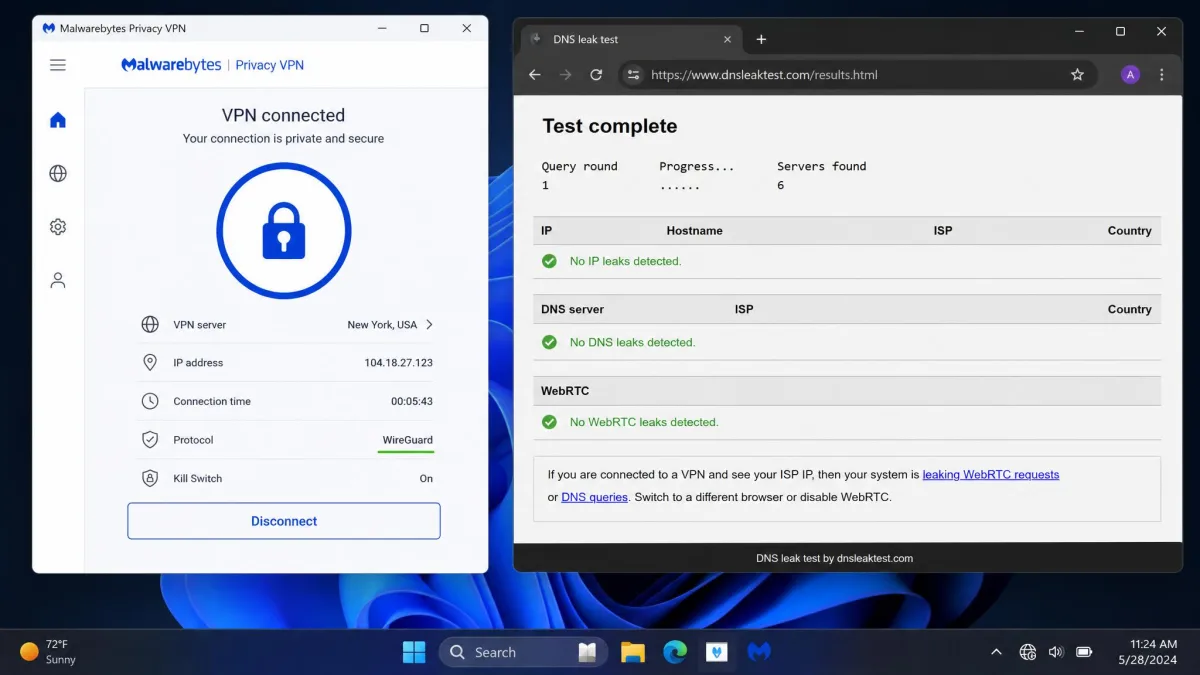Viewport: 1200px width, 675px height.
Task: Toggle the Kill Switch On setting
Action: coord(426,478)
